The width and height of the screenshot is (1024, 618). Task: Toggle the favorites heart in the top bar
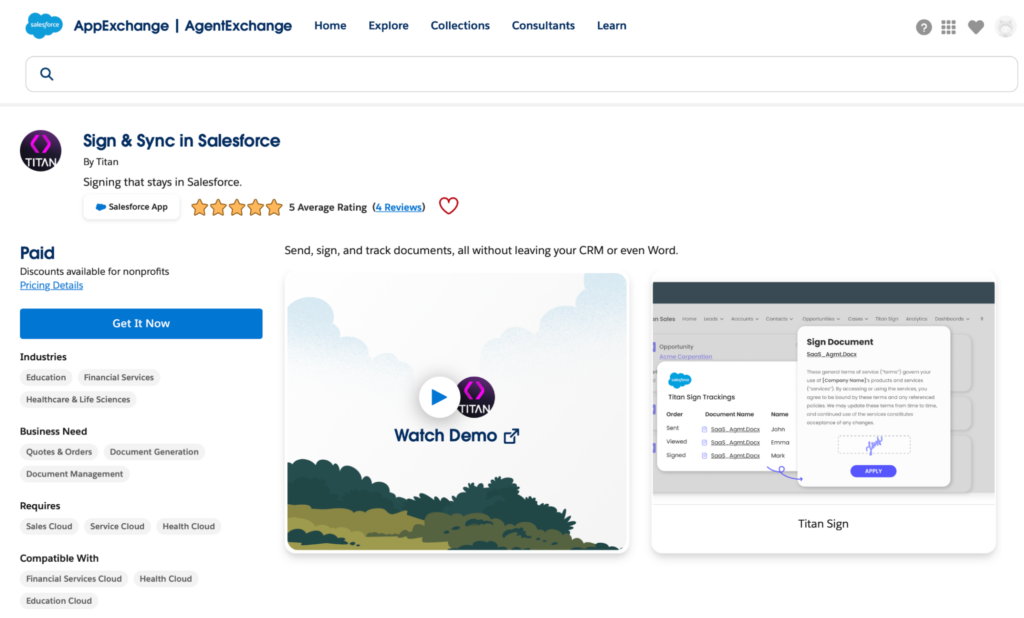pyautogui.click(x=975, y=27)
